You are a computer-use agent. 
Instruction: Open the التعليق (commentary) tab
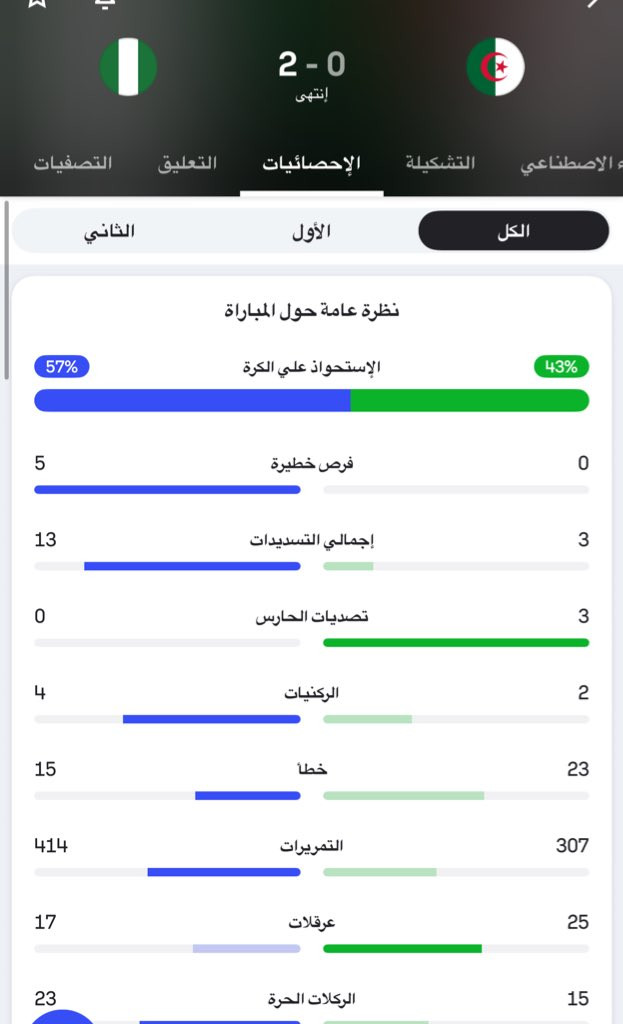[x=187, y=163]
